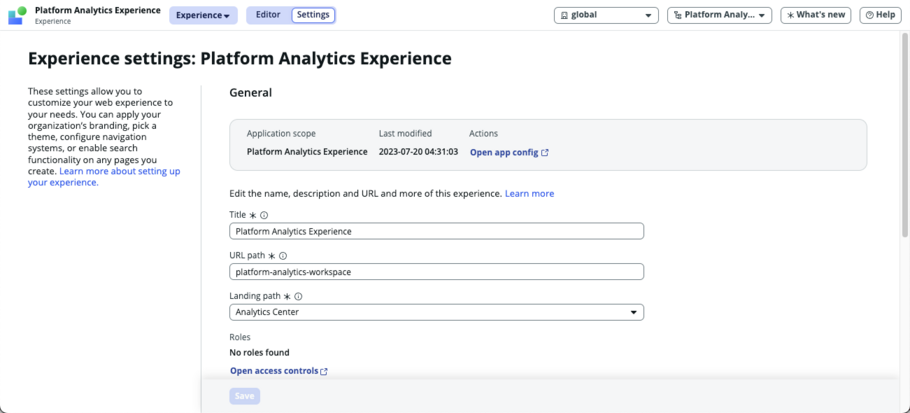The width and height of the screenshot is (910, 413).
Task: Click Platform Analytics Experience title in header
Action: (98, 10)
